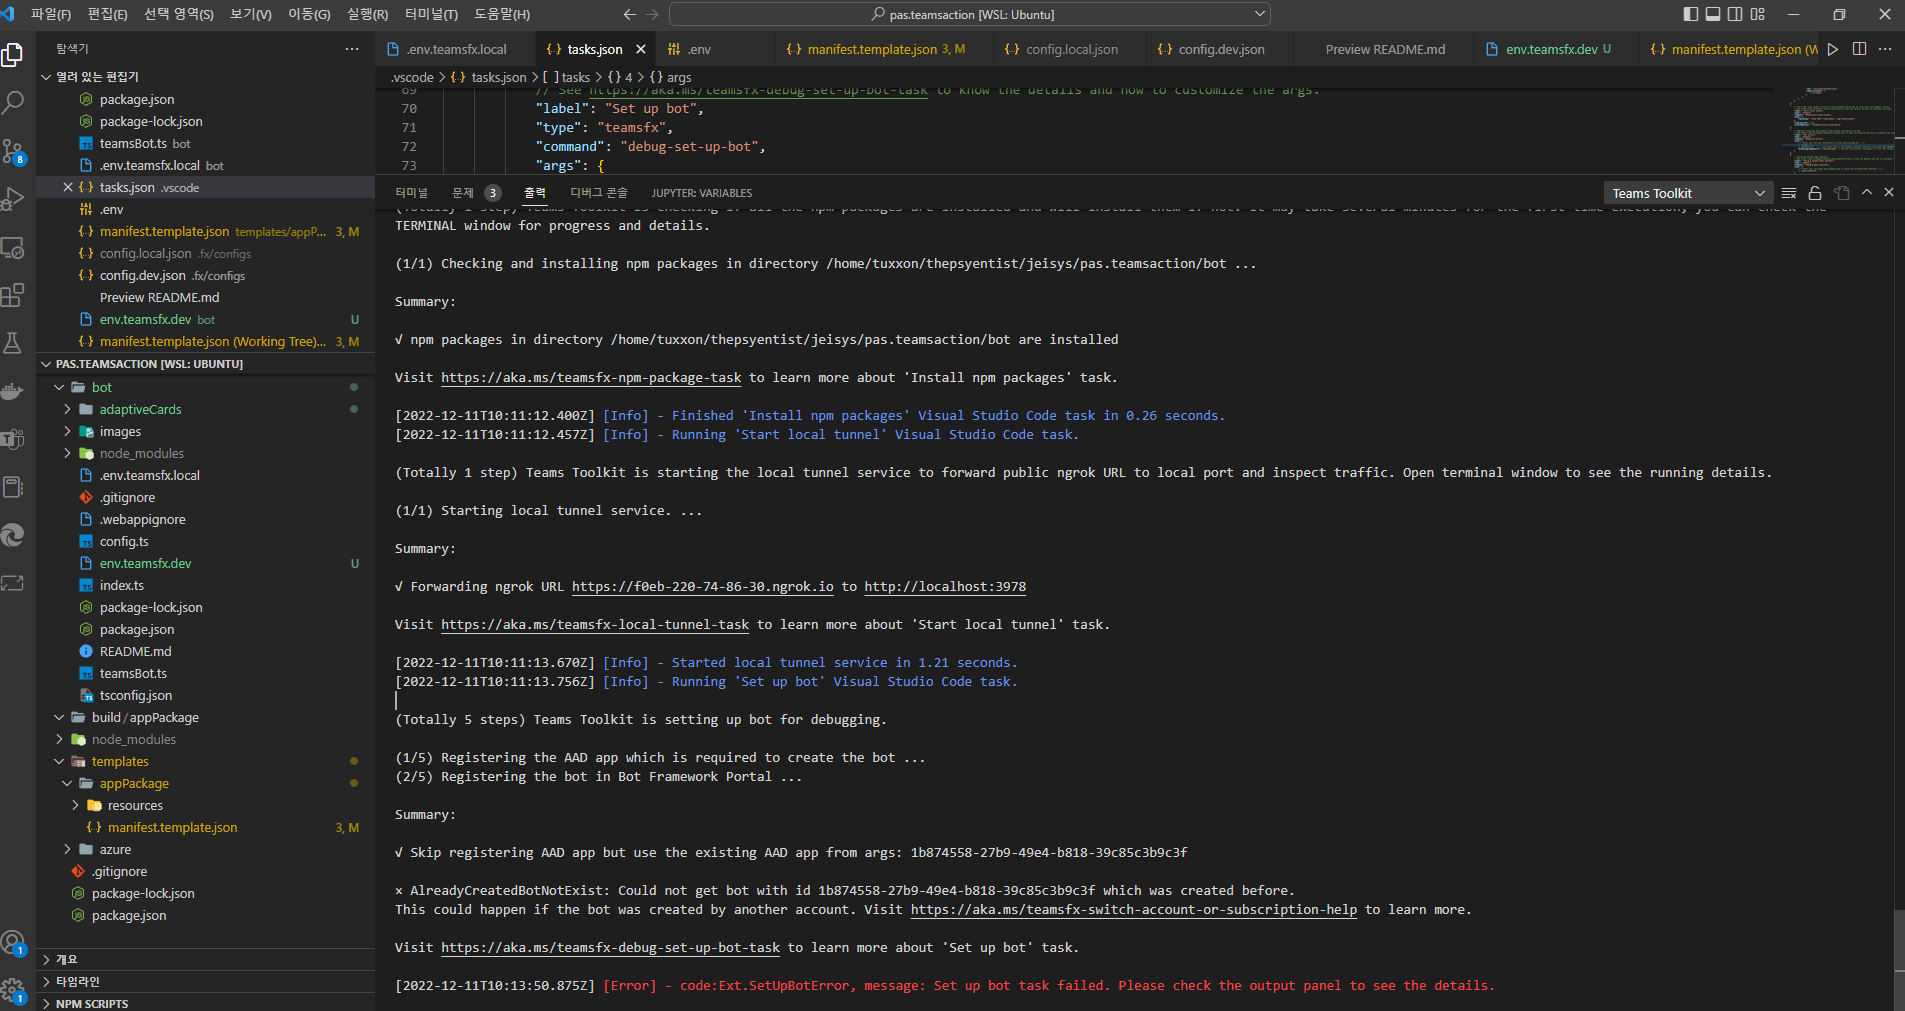This screenshot has width=1905, height=1011.
Task: Open the Run and Debug sidebar
Action: (14, 199)
